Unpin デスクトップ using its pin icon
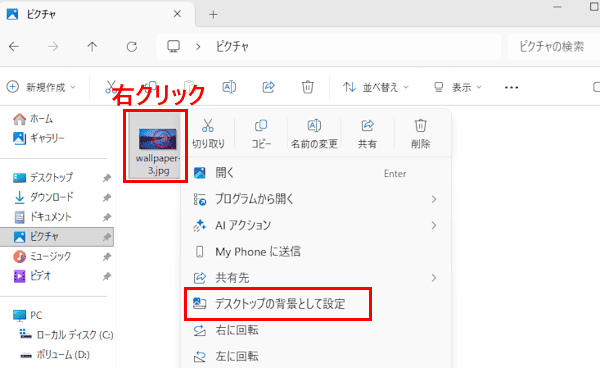Screen dimensions: 600x368 (x=107, y=178)
